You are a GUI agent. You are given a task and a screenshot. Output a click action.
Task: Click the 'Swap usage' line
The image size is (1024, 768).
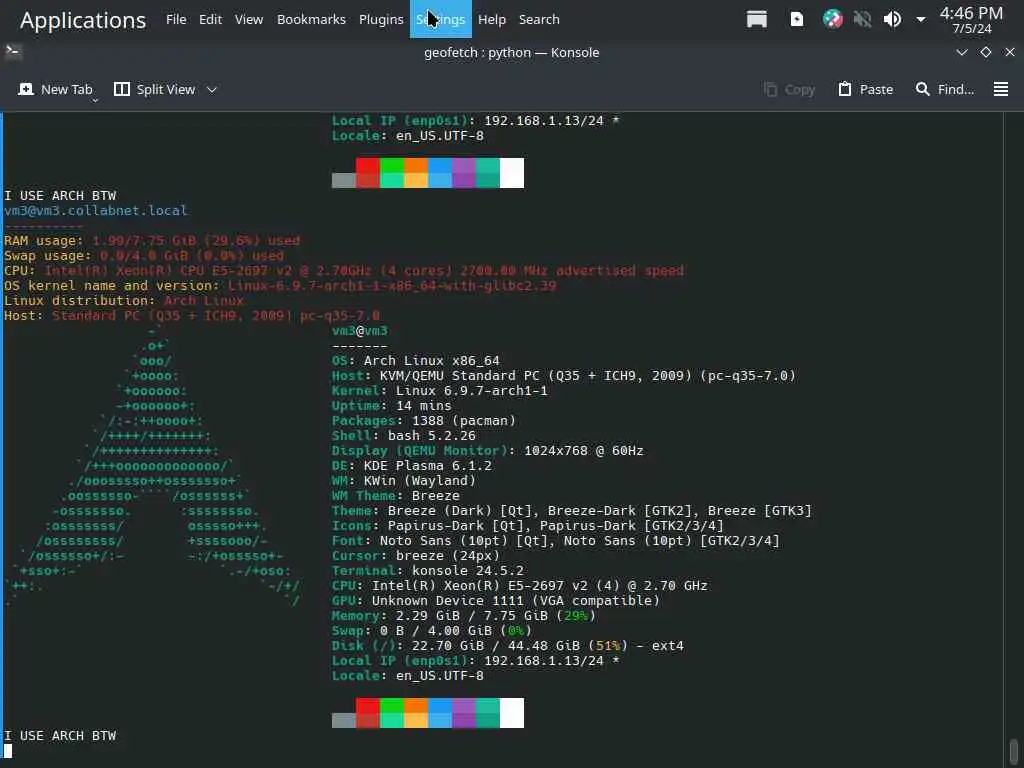144,255
